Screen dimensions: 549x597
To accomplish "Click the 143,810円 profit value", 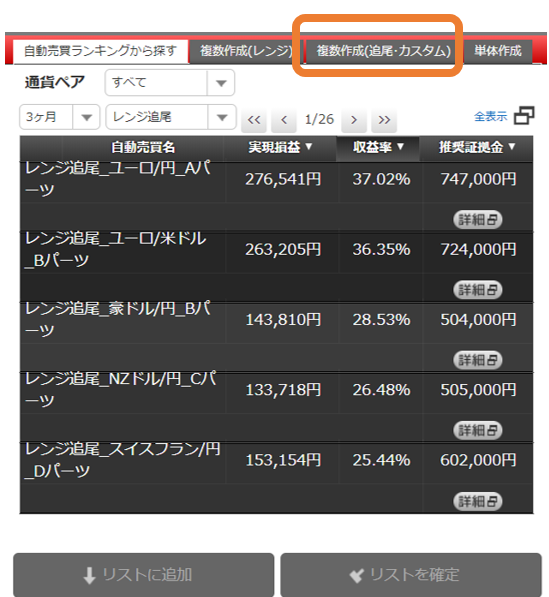I will (x=283, y=320).
